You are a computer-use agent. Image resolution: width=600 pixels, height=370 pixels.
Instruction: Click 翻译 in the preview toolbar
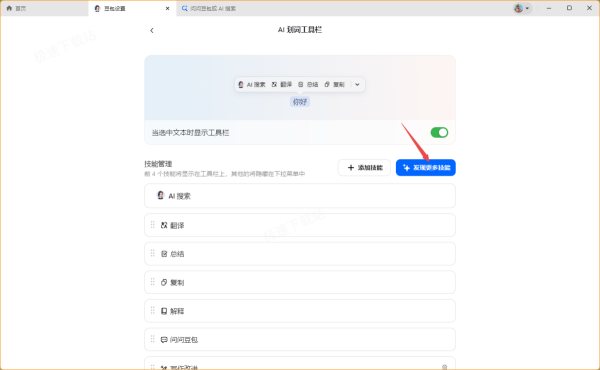(x=282, y=85)
